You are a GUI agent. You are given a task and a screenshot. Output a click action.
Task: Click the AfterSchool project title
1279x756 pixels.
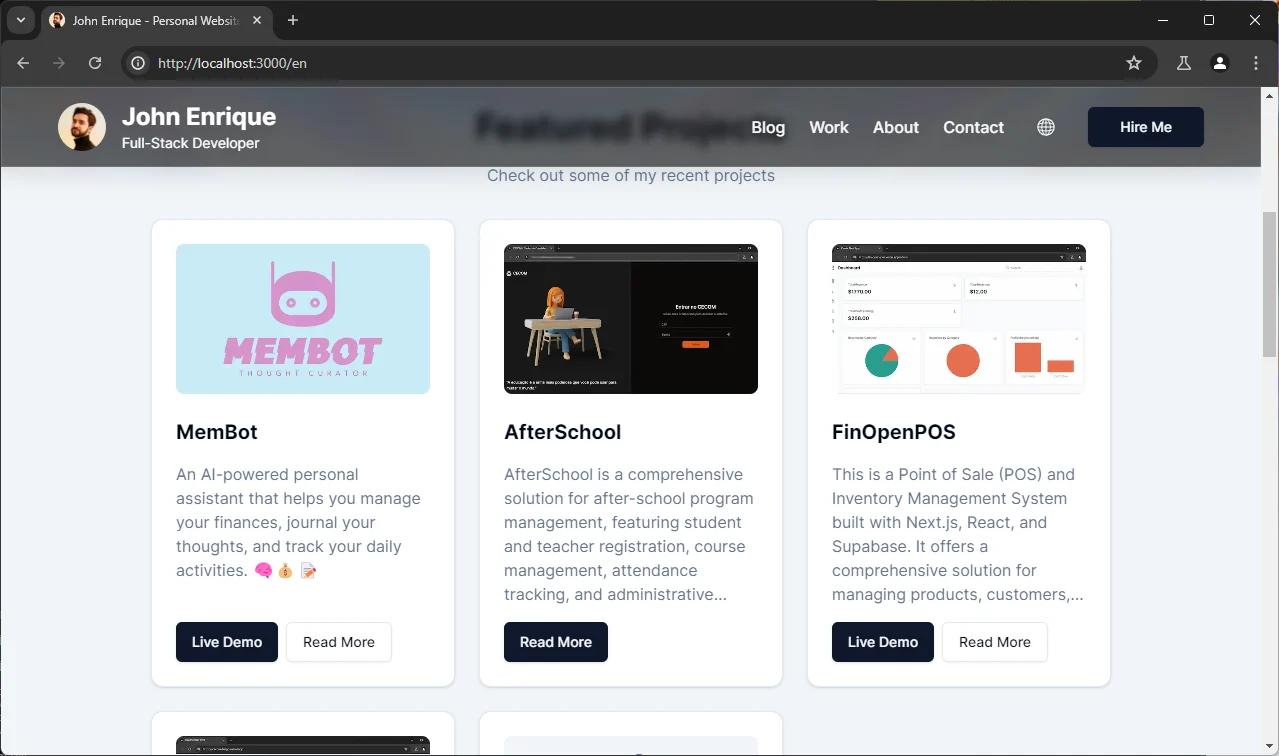(x=563, y=432)
